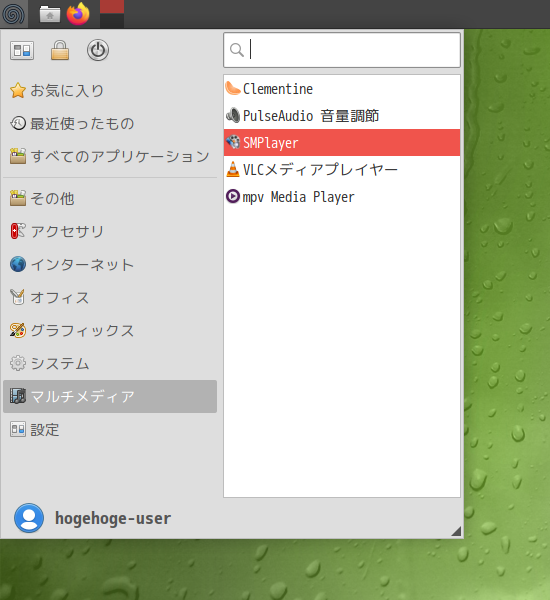
Task: Click the hogehoge-user name label
Action: (113, 518)
